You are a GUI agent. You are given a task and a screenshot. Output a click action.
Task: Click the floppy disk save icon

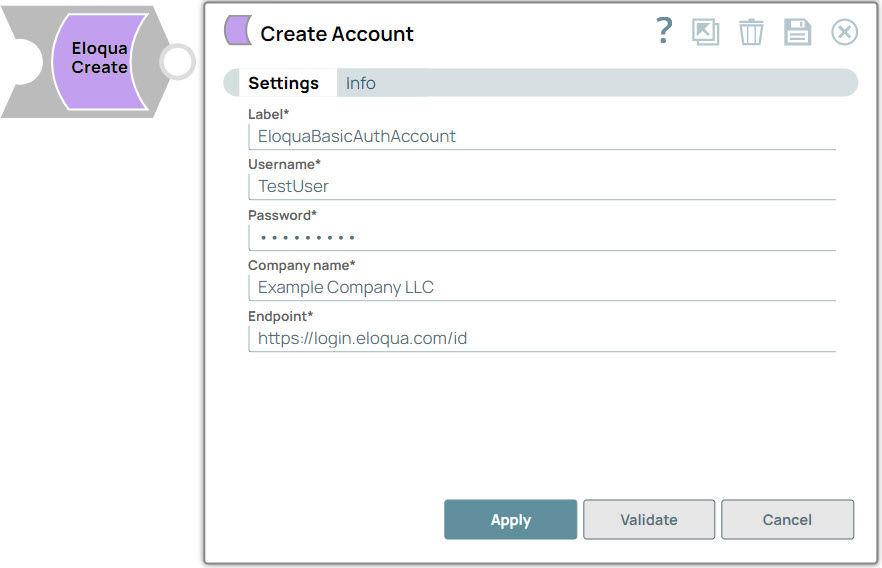point(798,32)
